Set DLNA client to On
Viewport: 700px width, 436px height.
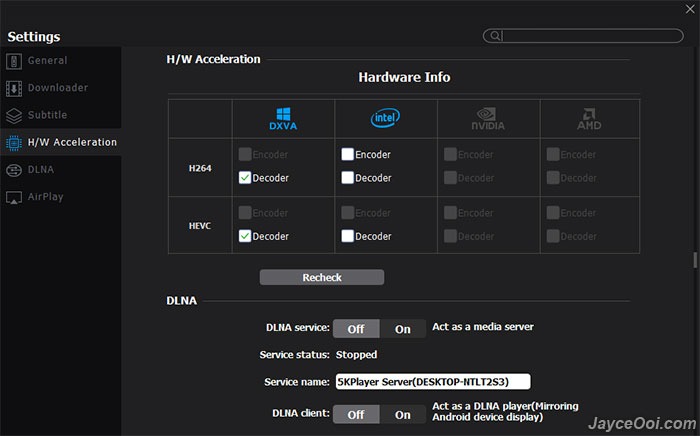403,415
